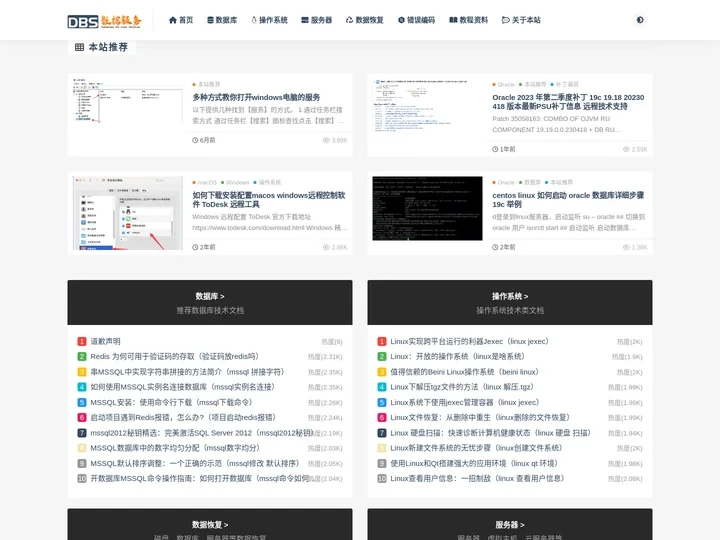Click the eye view icon beside 2.86K
The image size is (720, 540).
coord(326,247)
